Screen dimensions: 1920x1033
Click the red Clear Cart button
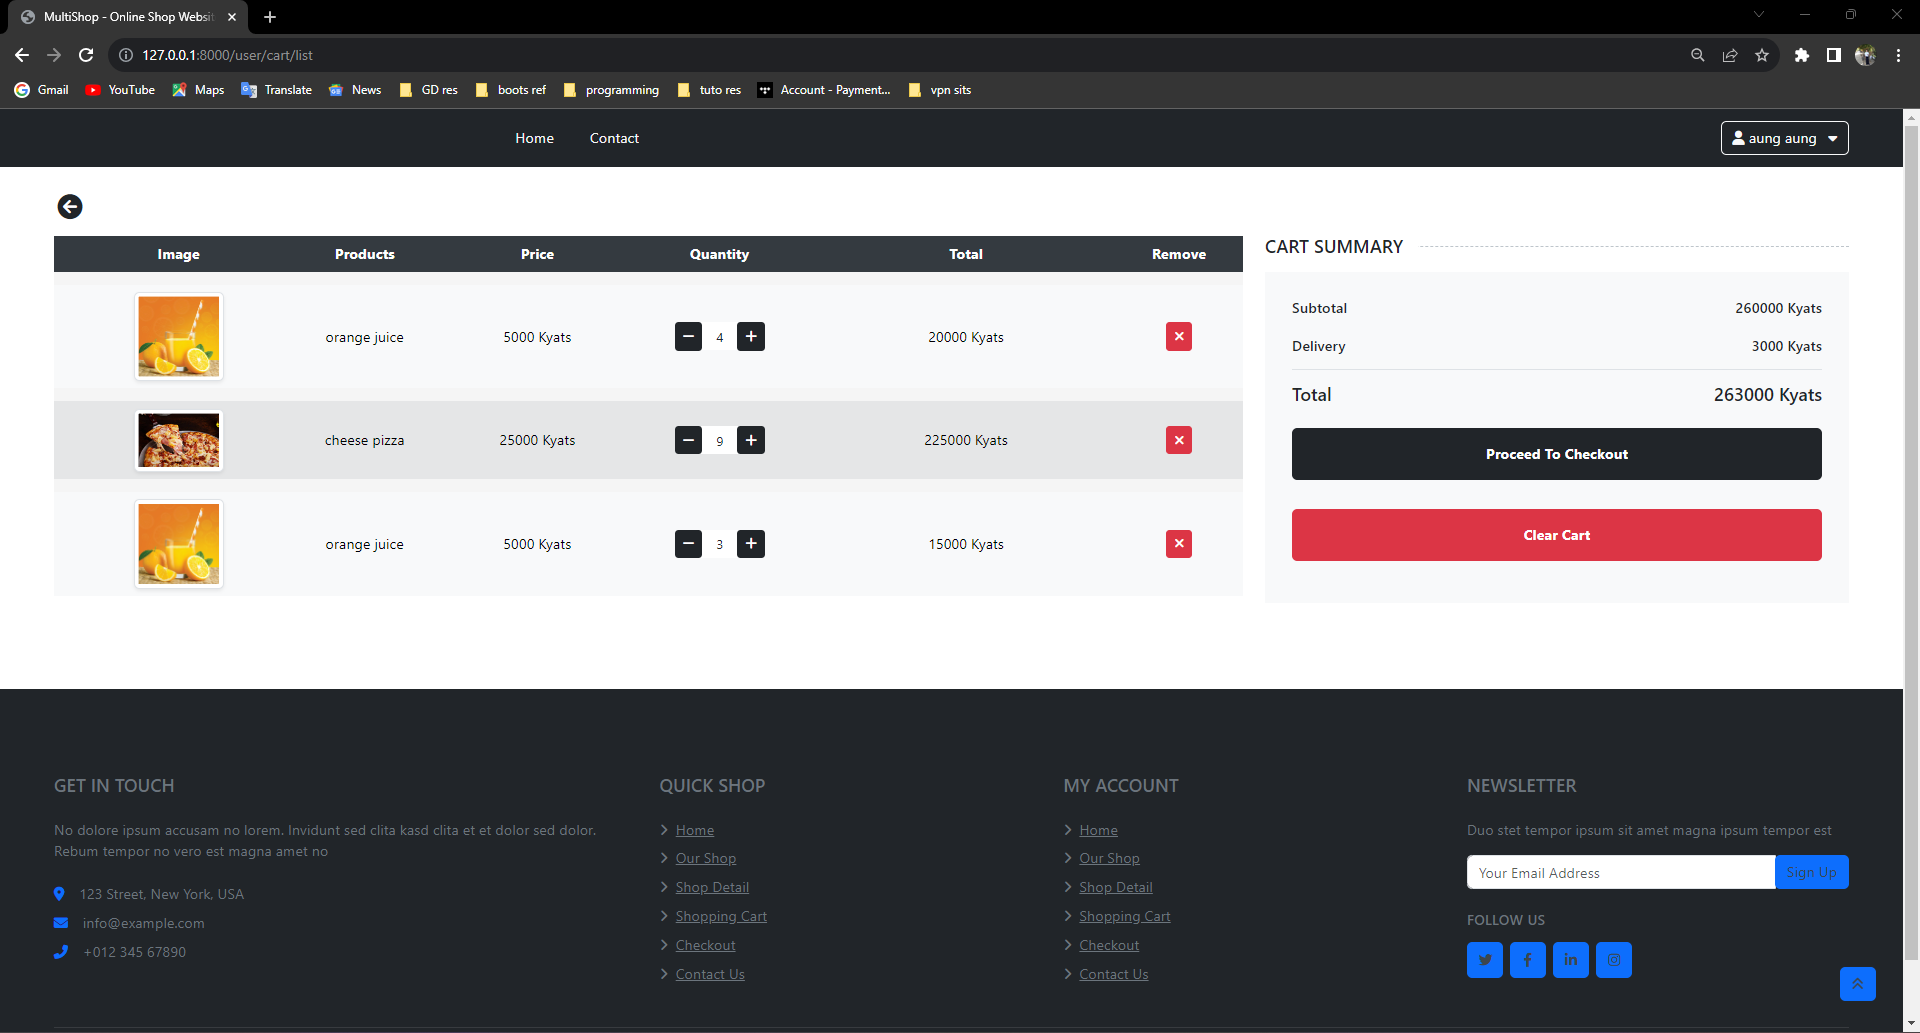[x=1557, y=535]
